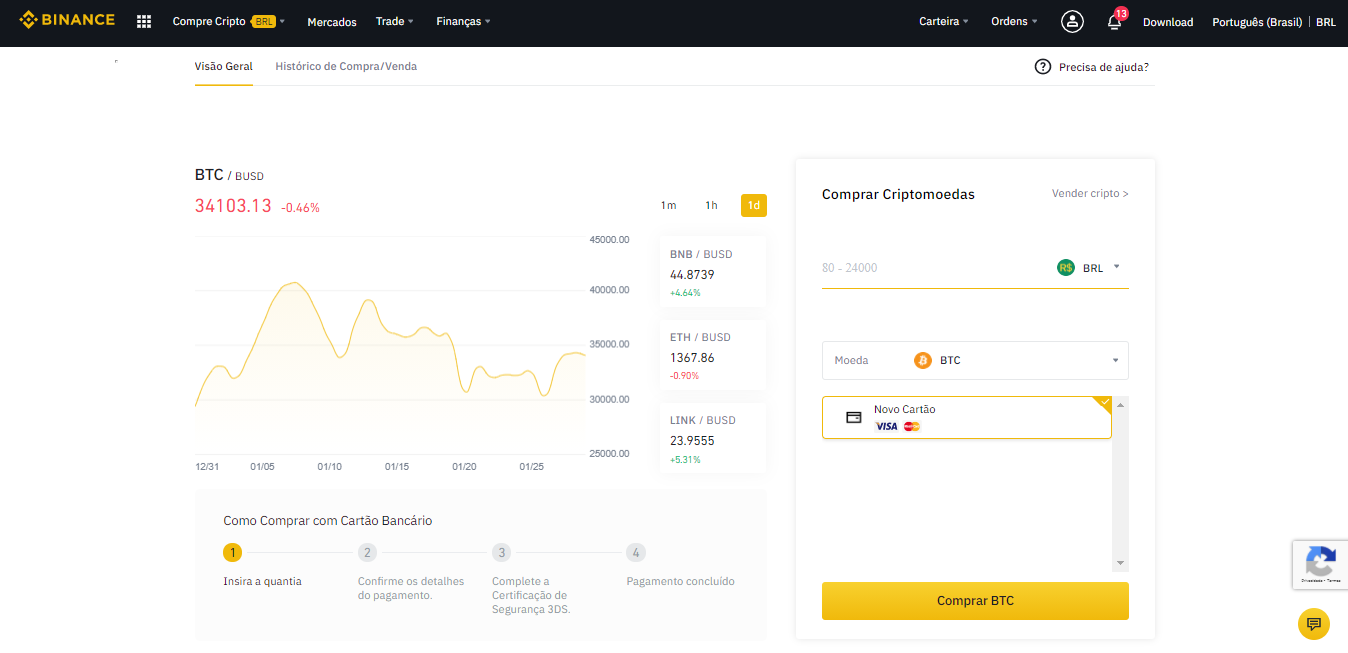Image resolution: width=1348 pixels, height=653 pixels.
Task: Click step 2 Confirme os detalhes do pagamento
Action: [411, 571]
